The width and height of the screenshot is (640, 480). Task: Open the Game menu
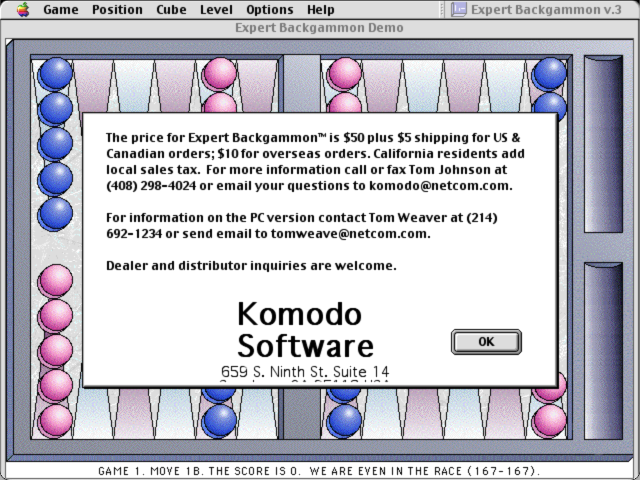[x=61, y=9]
